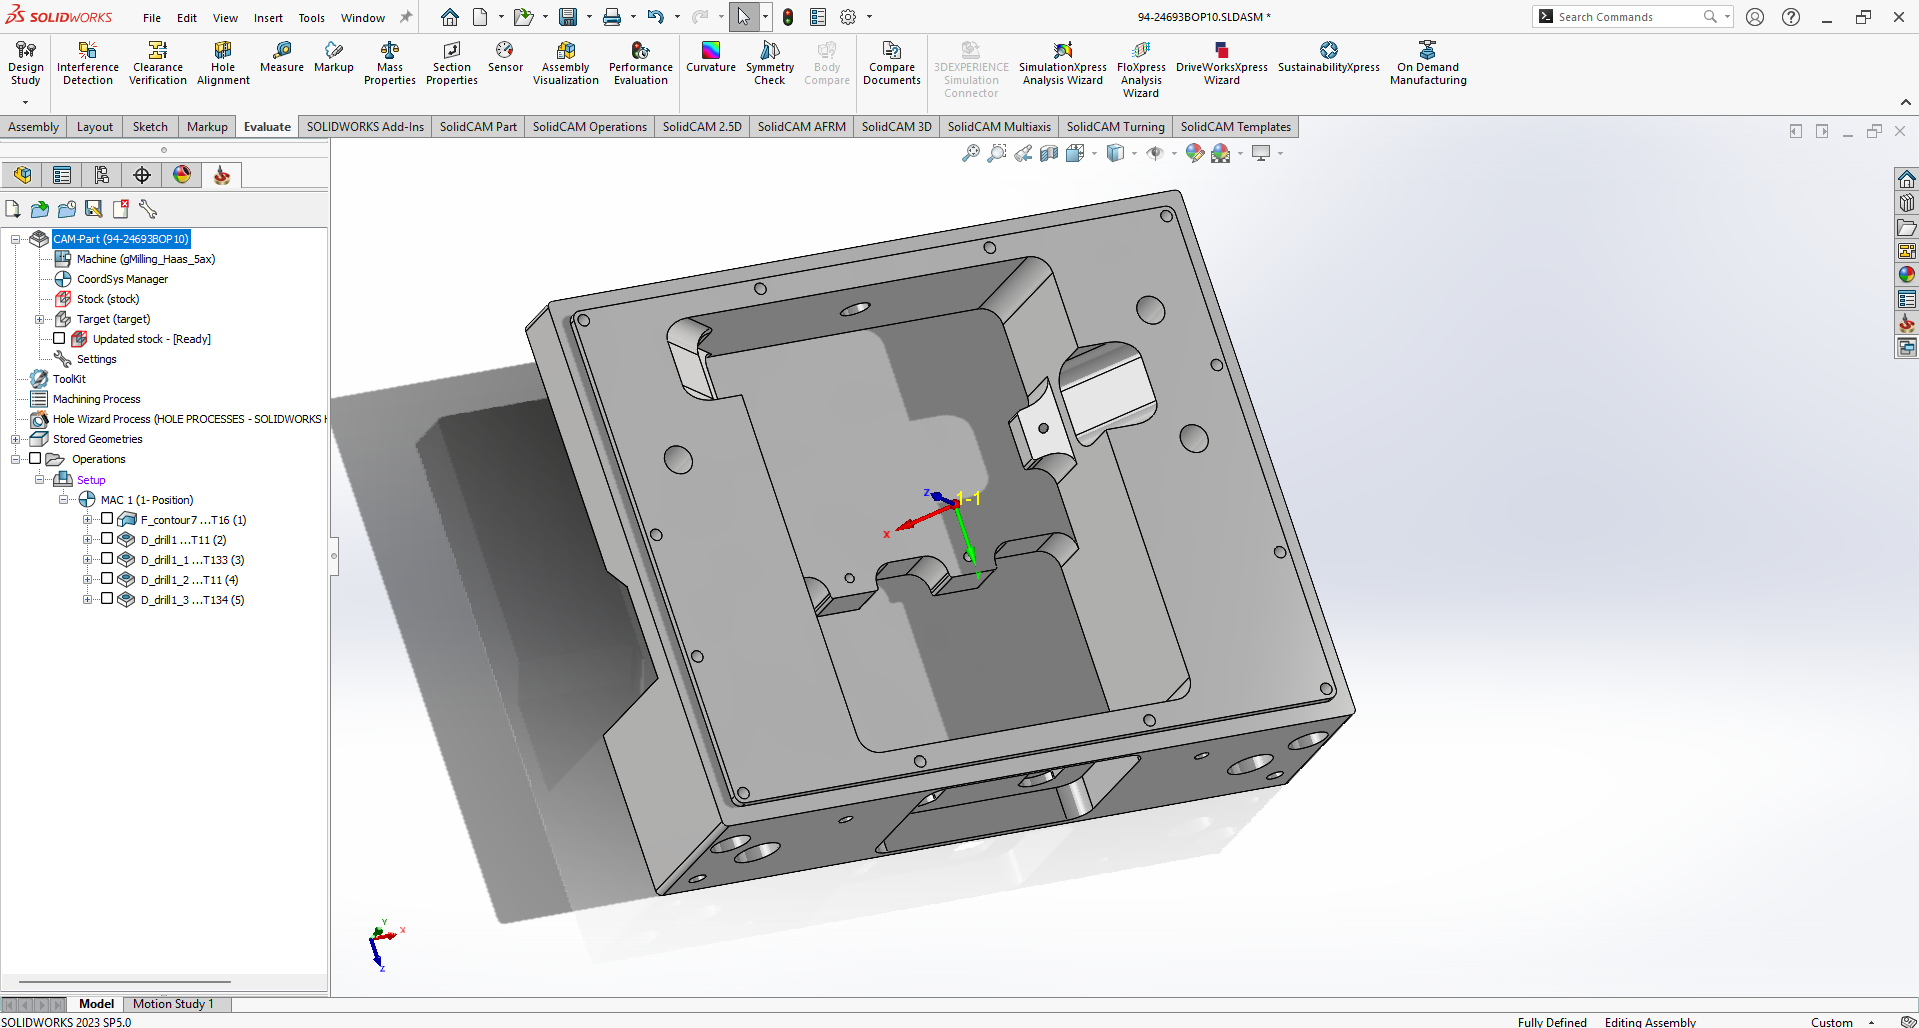Select the Interference Detection tool

(87, 63)
